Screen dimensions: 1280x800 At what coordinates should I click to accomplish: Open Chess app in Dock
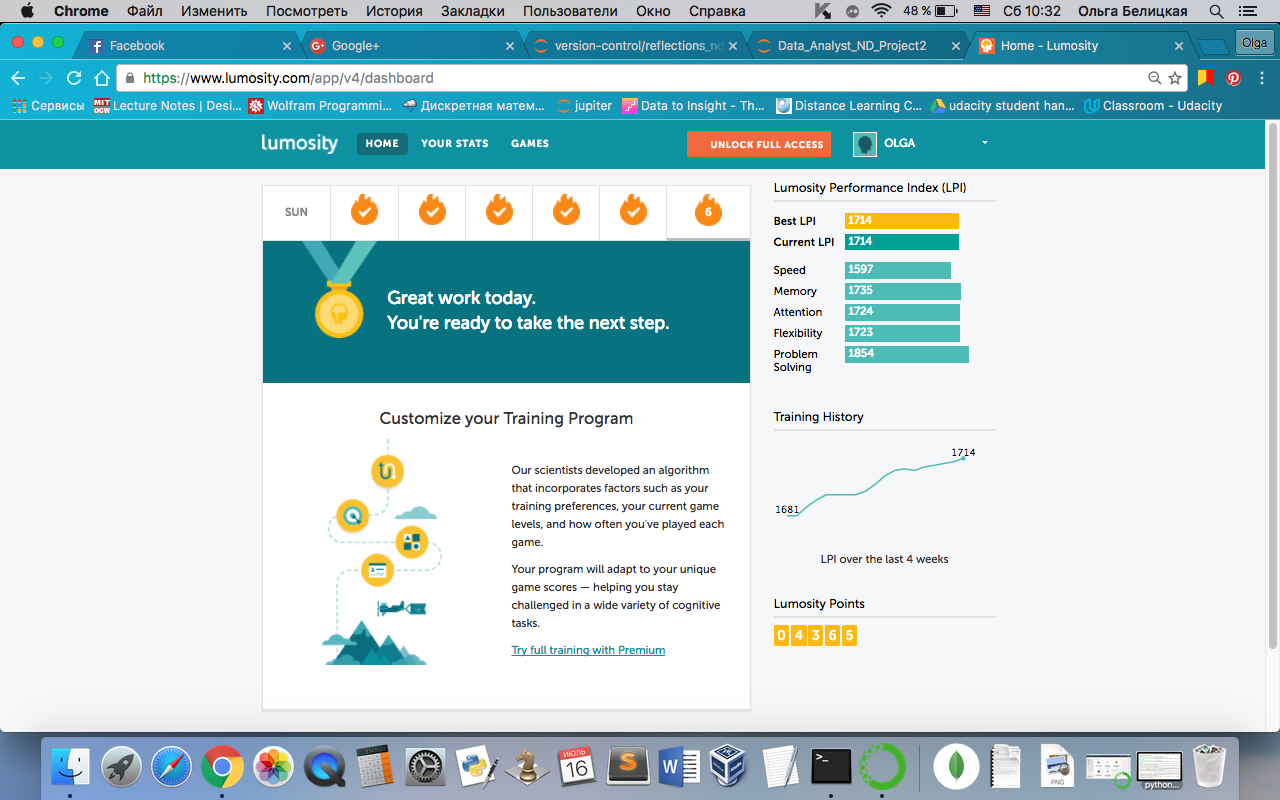tap(525, 767)
